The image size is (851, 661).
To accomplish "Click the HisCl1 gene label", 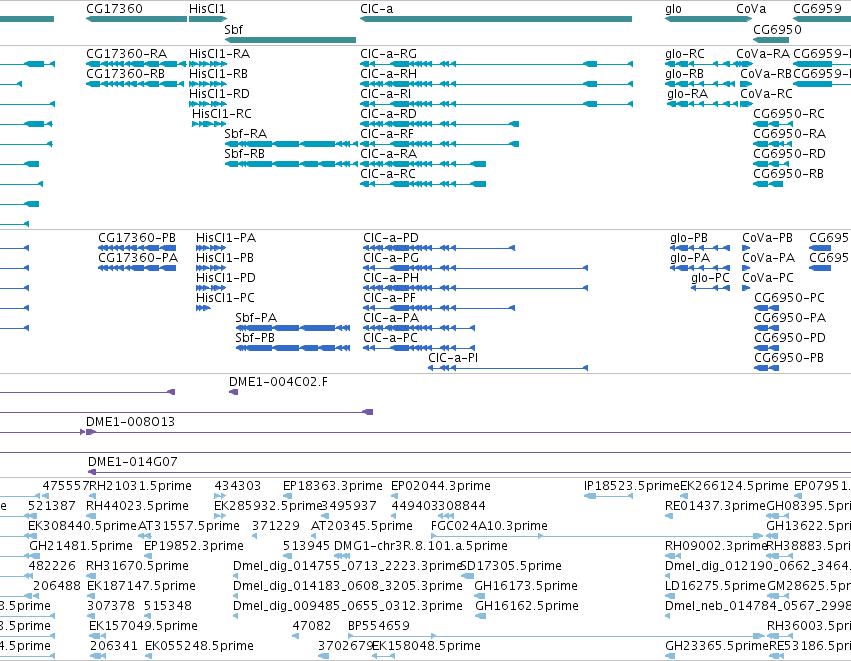I will 207,9.
